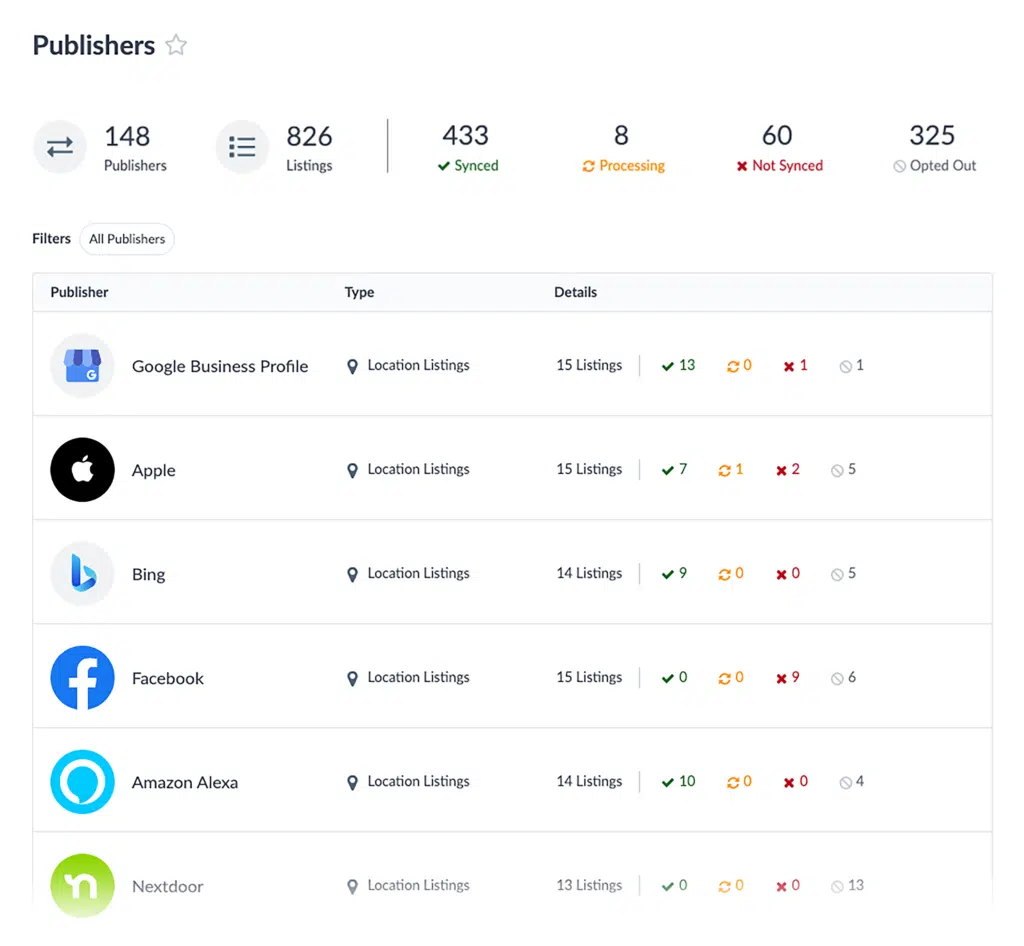
Task: Open the All Publishers filter
Action: point(127,239)
